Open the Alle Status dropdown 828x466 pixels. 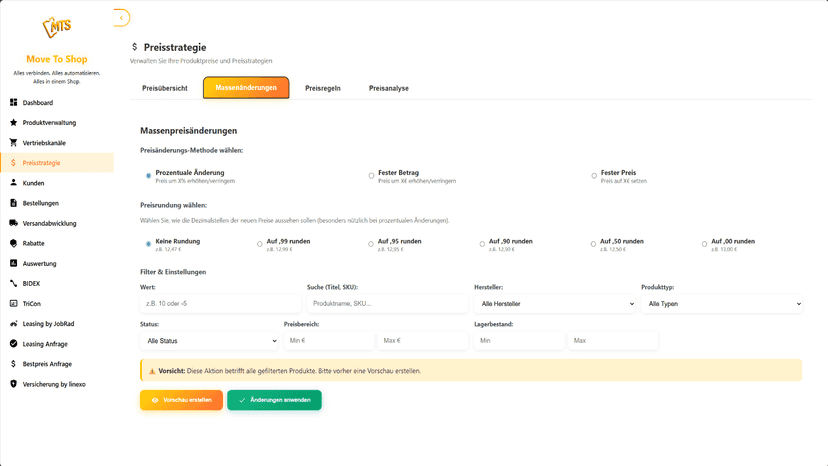209,341
